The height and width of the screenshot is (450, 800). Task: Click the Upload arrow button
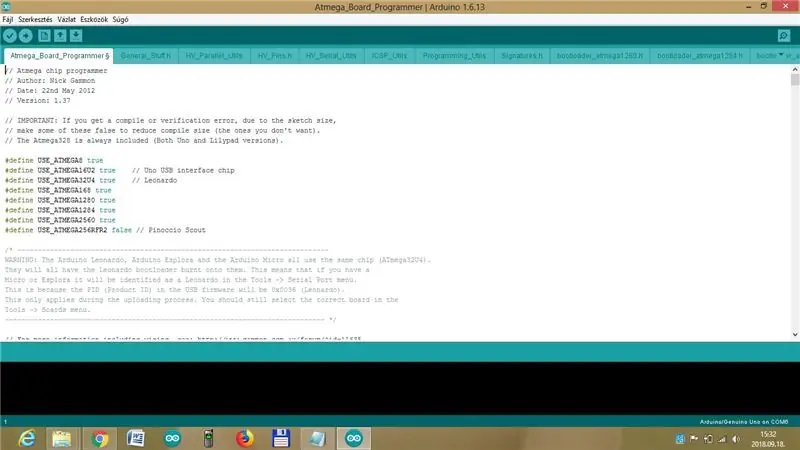(26, 36)
